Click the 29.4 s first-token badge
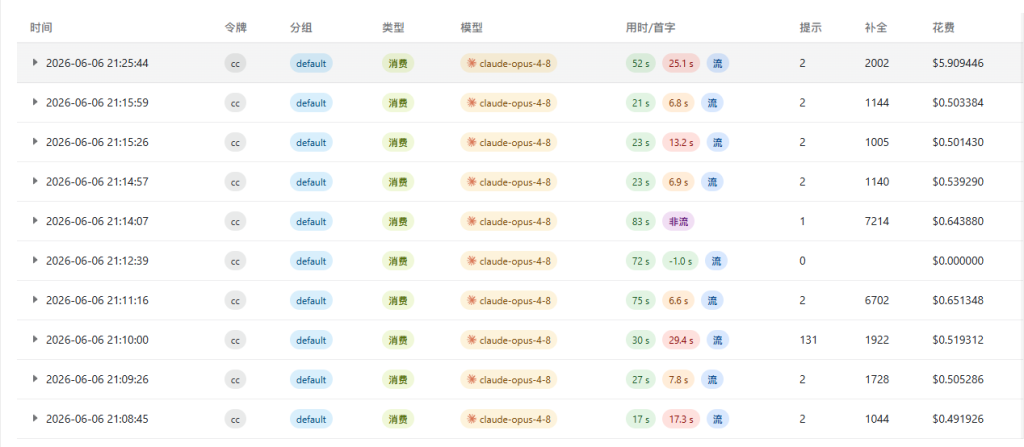Image resolution: width=1024 pixels, height=447 pixels. (x=681, y=340)
